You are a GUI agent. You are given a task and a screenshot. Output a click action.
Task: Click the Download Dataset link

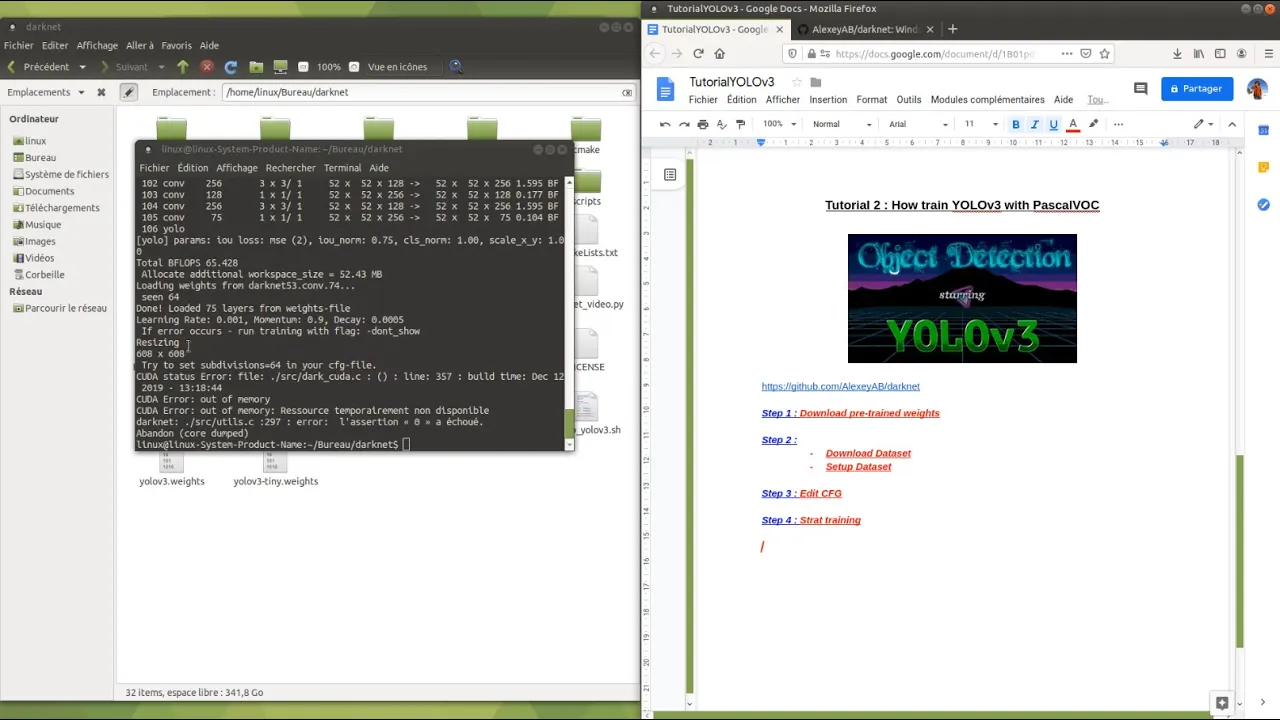tap(868, 453)
